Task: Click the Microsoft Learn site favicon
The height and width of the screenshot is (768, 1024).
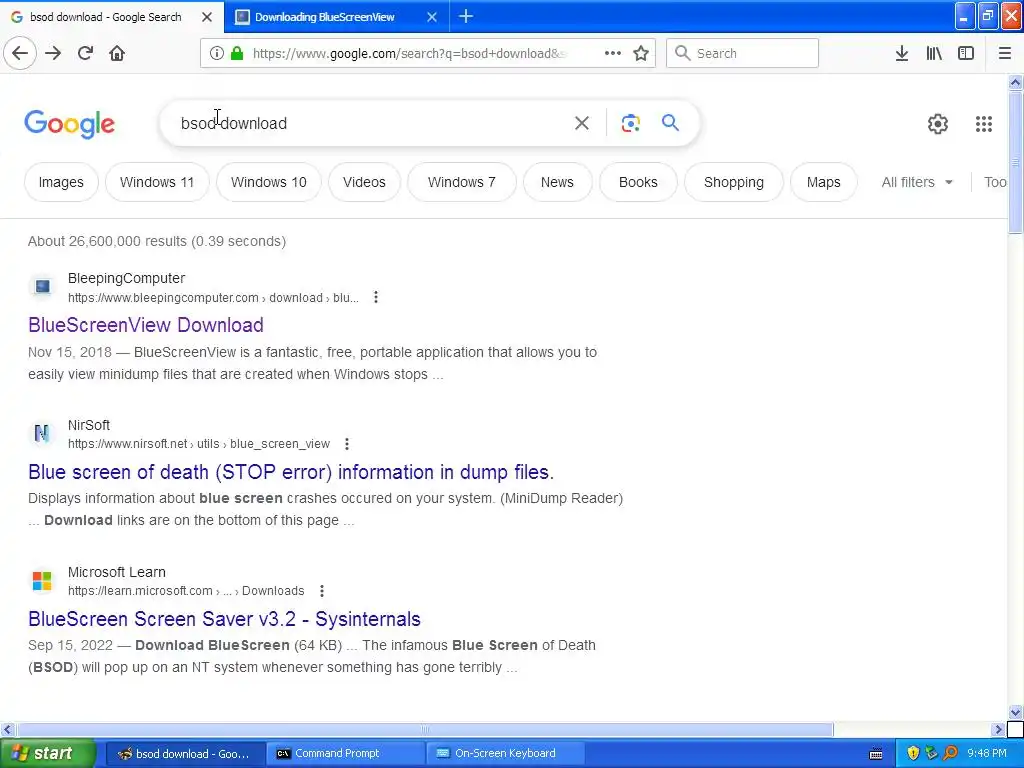Action: (x=42, y=580)
